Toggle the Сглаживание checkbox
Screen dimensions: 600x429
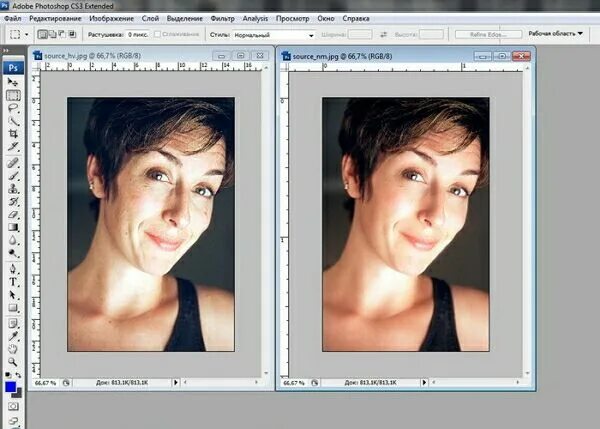click(157, 34)
